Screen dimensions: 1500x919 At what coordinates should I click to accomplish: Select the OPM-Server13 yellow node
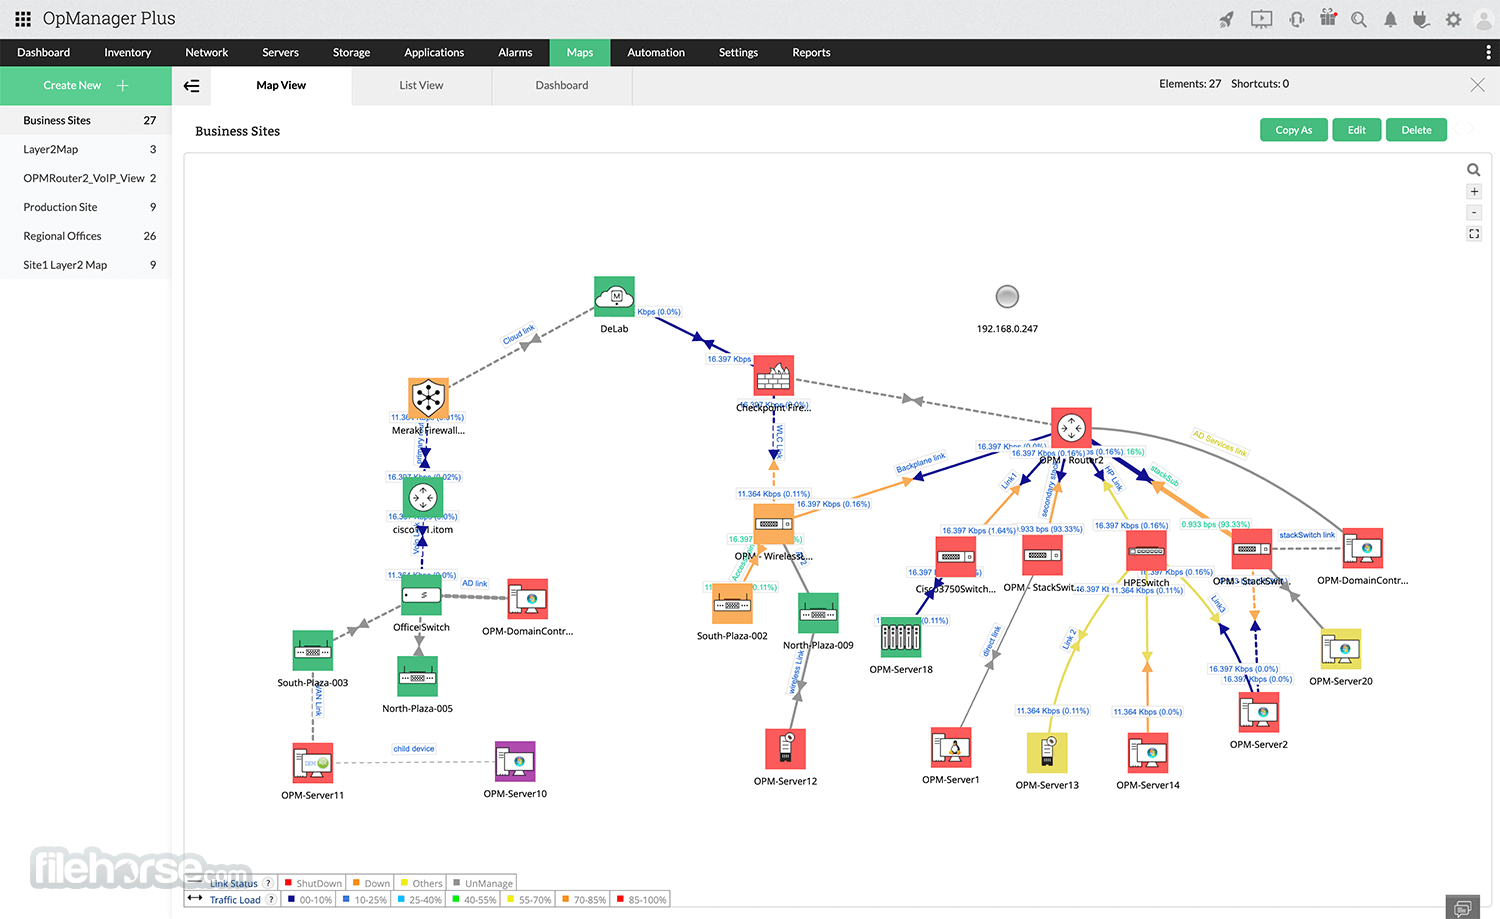(x=1047, y=753)
